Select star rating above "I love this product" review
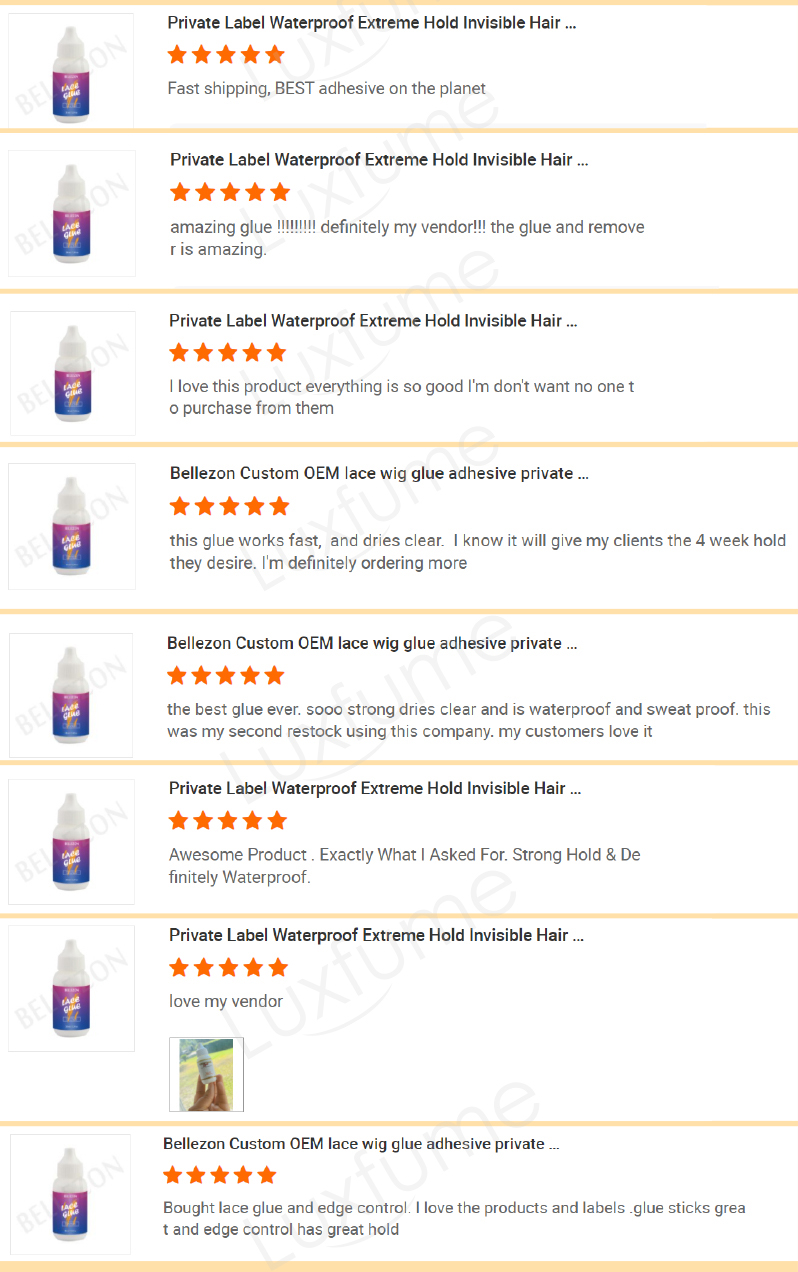The width and height of the screenshot is (798, 1272). pos(228,352)
